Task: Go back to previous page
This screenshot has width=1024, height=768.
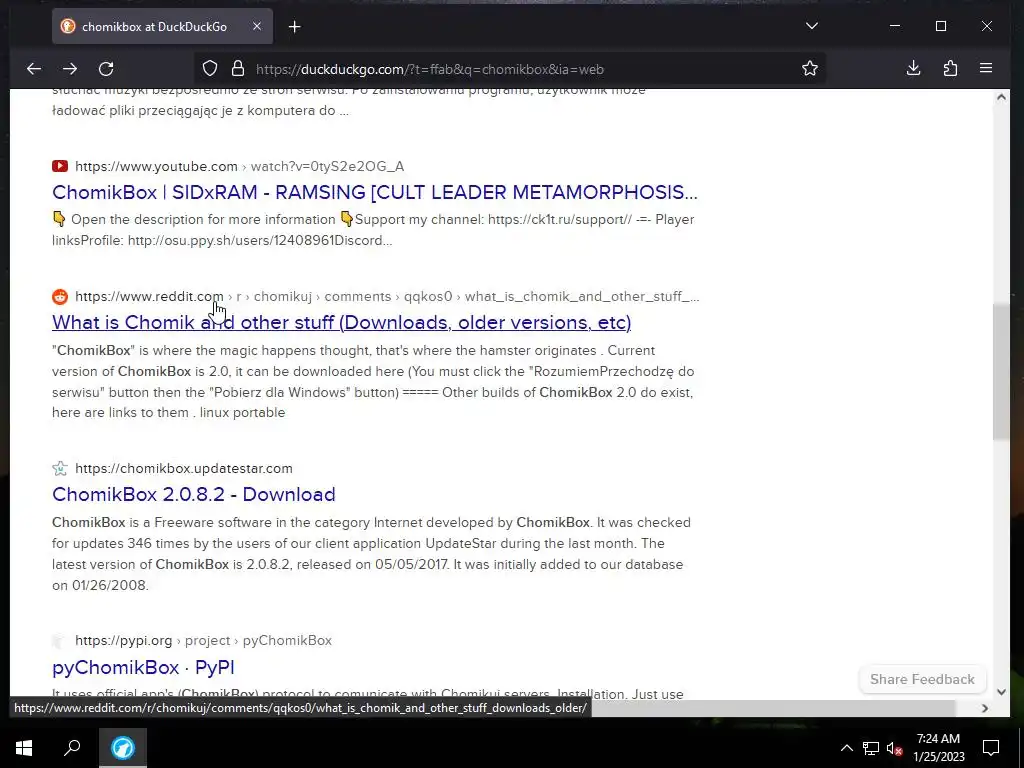Action: pos(34,69)
